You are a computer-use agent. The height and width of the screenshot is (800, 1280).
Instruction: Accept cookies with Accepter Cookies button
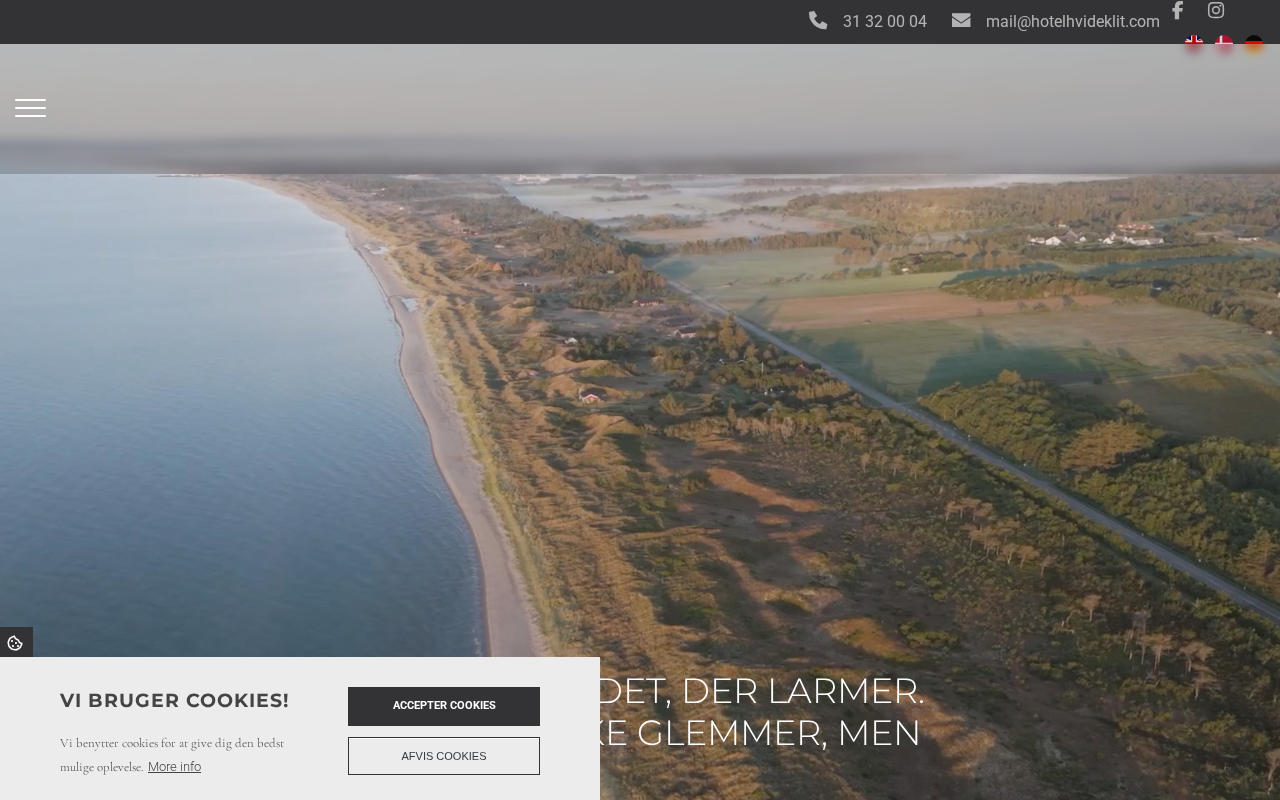444,706
